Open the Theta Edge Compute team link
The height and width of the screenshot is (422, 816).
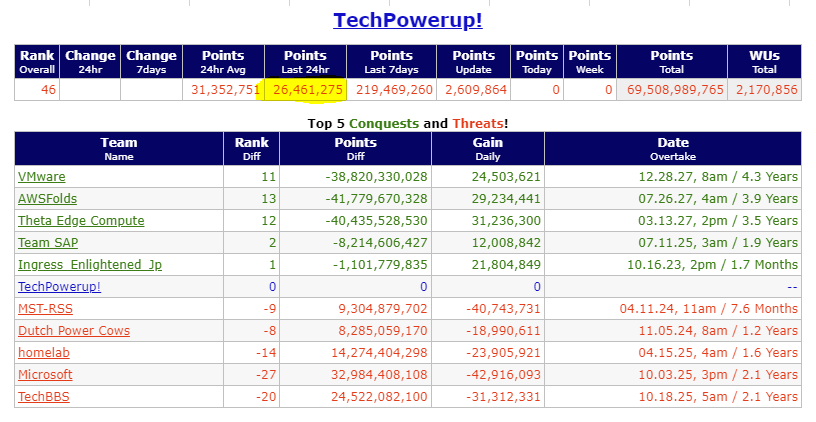coord(81,221)
